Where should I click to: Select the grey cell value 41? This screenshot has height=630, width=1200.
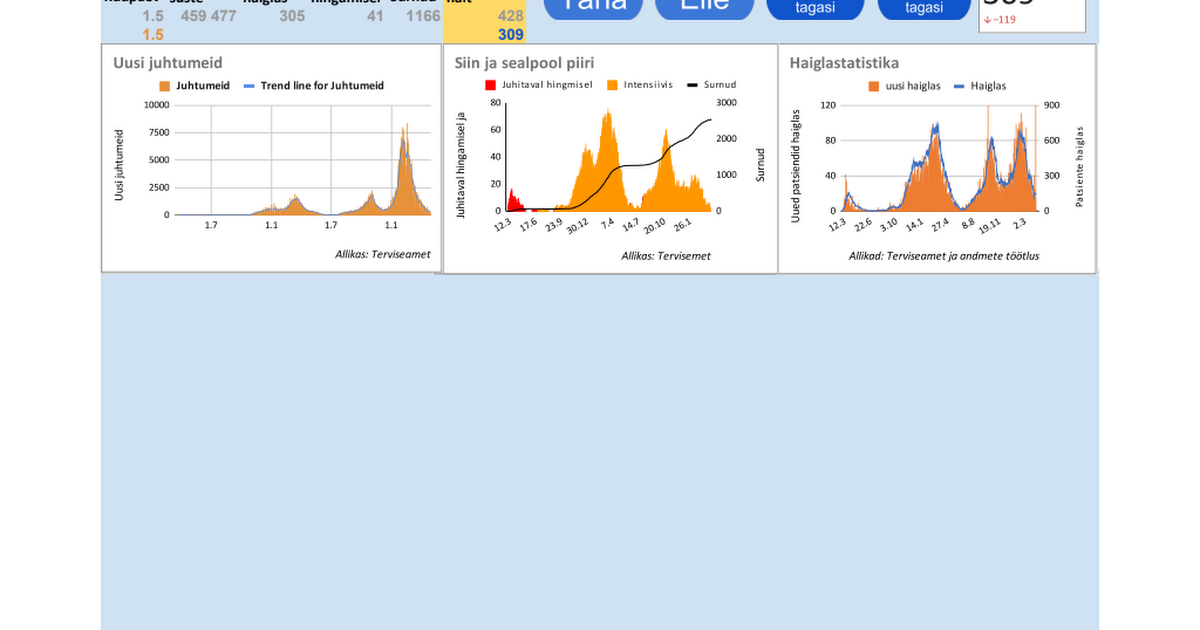coord(375,16)
